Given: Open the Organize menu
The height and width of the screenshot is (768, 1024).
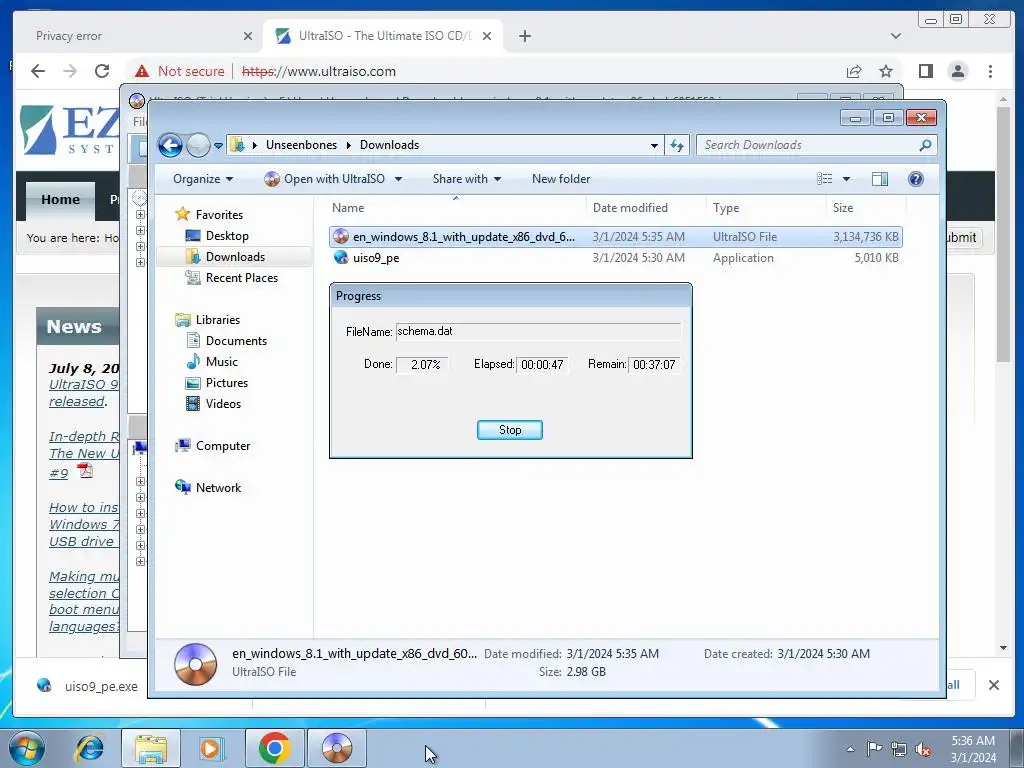Looking at the screenshot, I should [x=202, y=179].
